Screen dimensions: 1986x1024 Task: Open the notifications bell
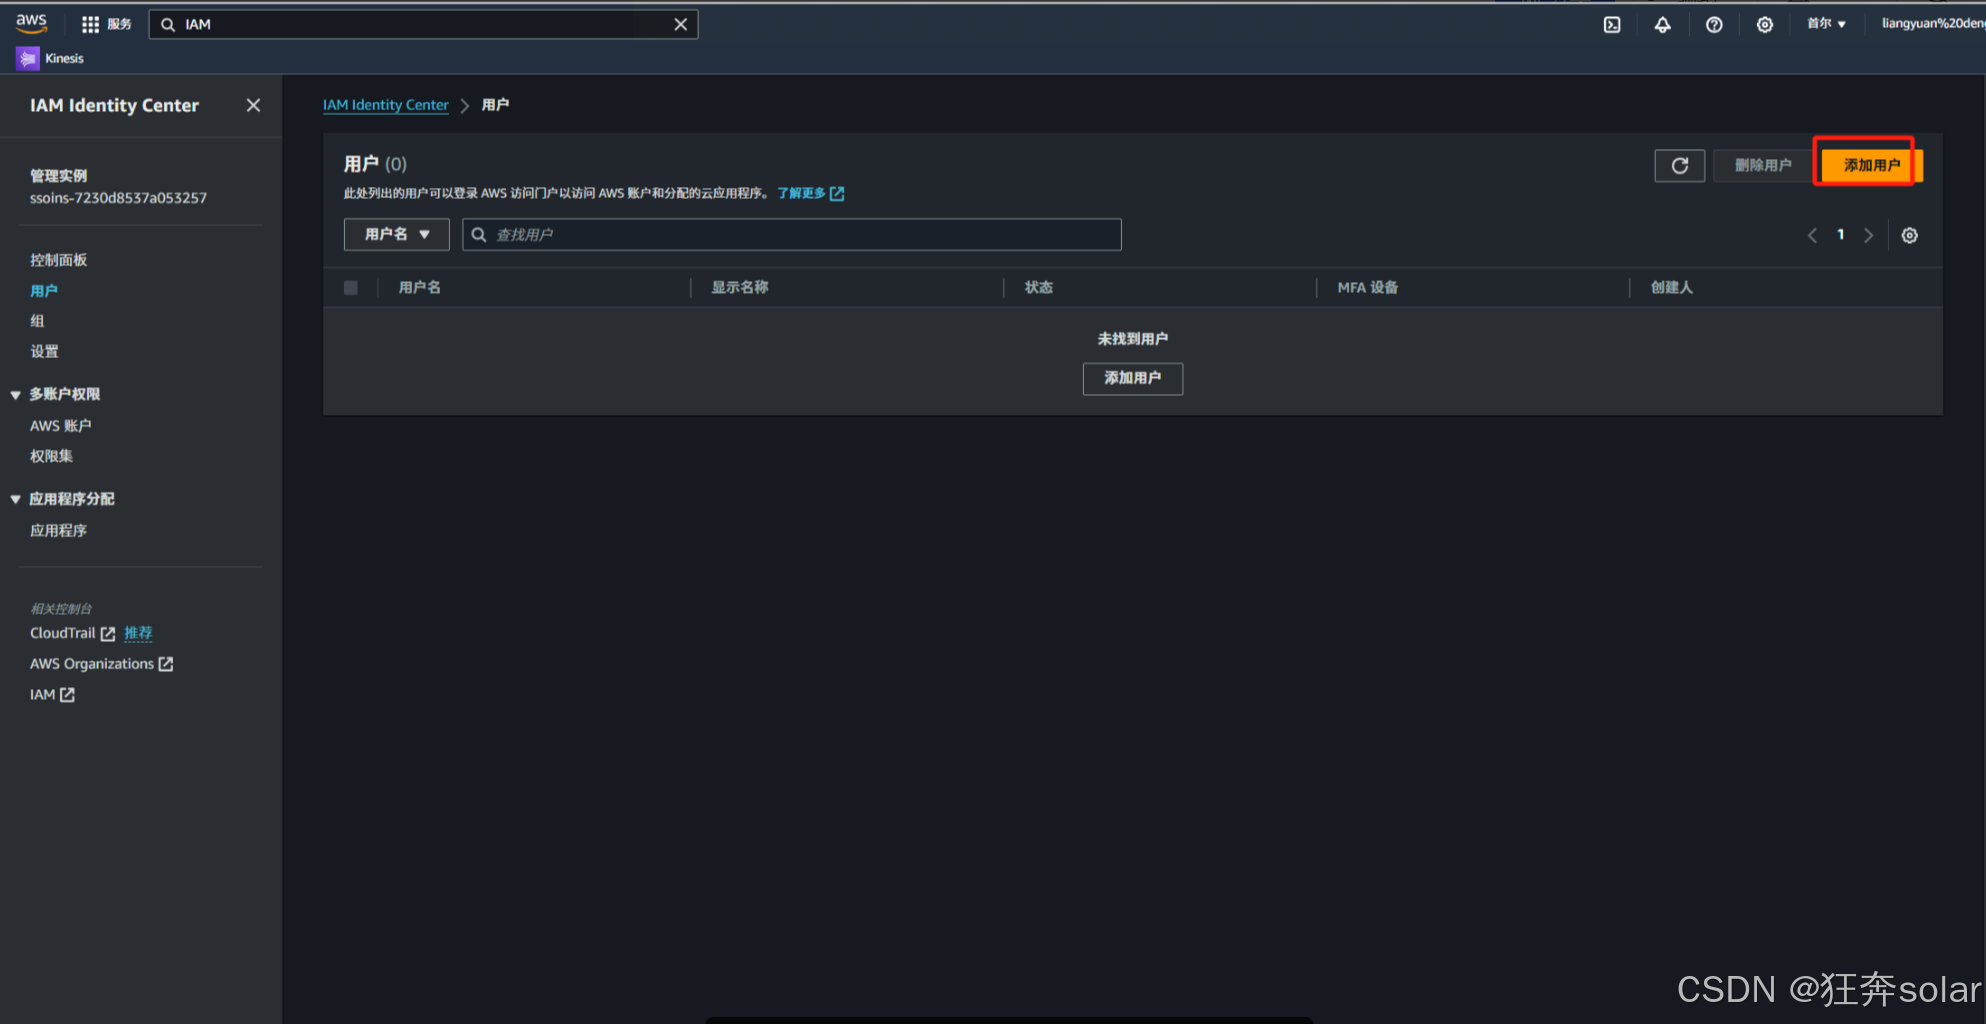coord(1662,24)
